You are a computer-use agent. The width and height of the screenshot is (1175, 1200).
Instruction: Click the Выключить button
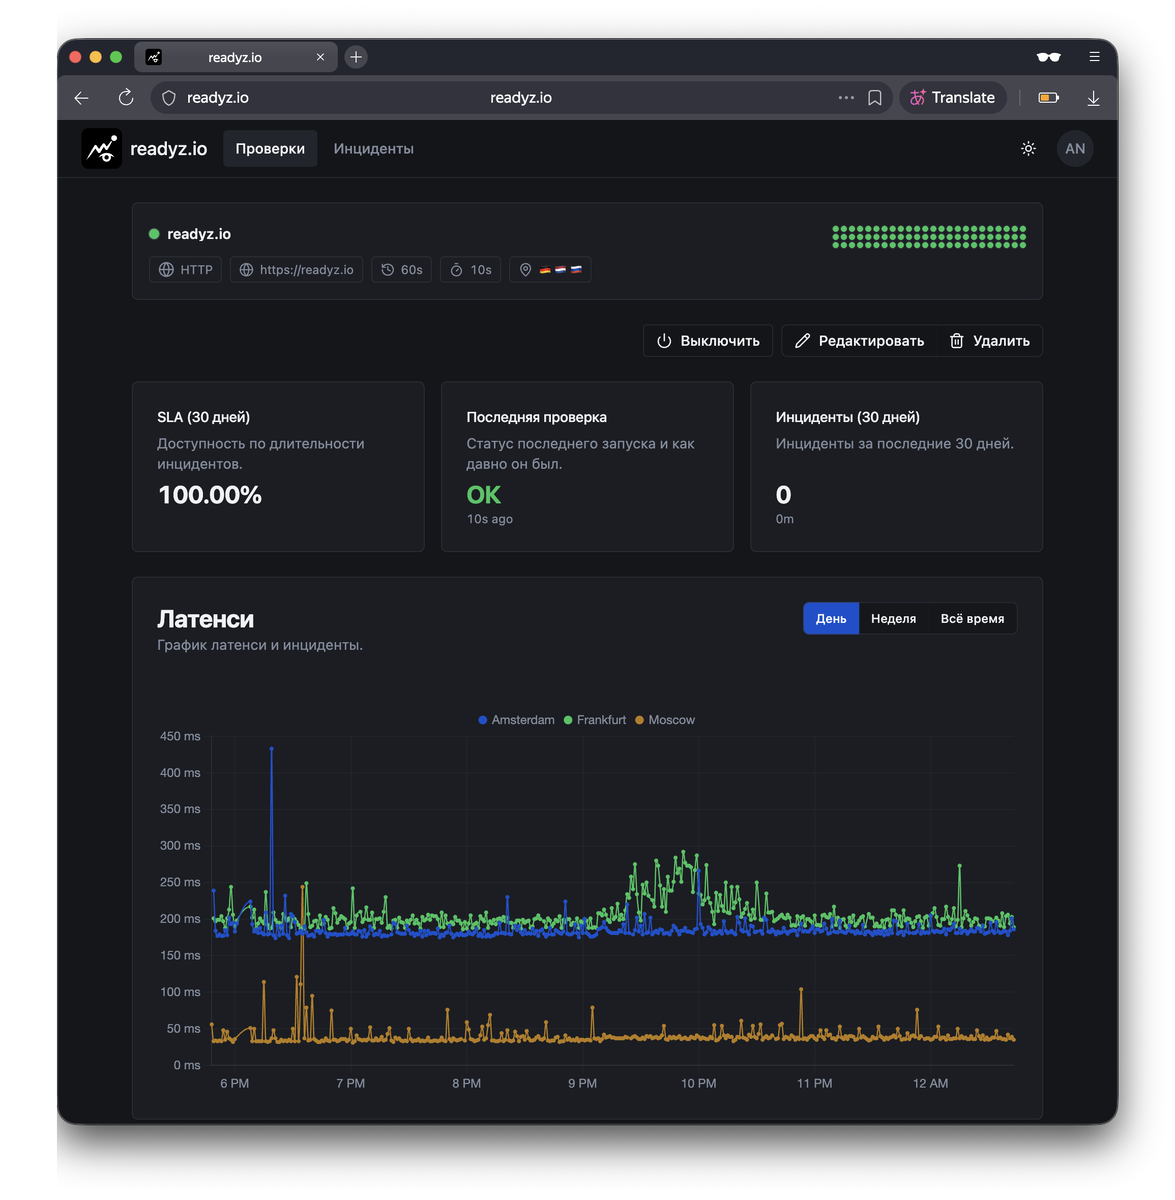coord(708,341)
